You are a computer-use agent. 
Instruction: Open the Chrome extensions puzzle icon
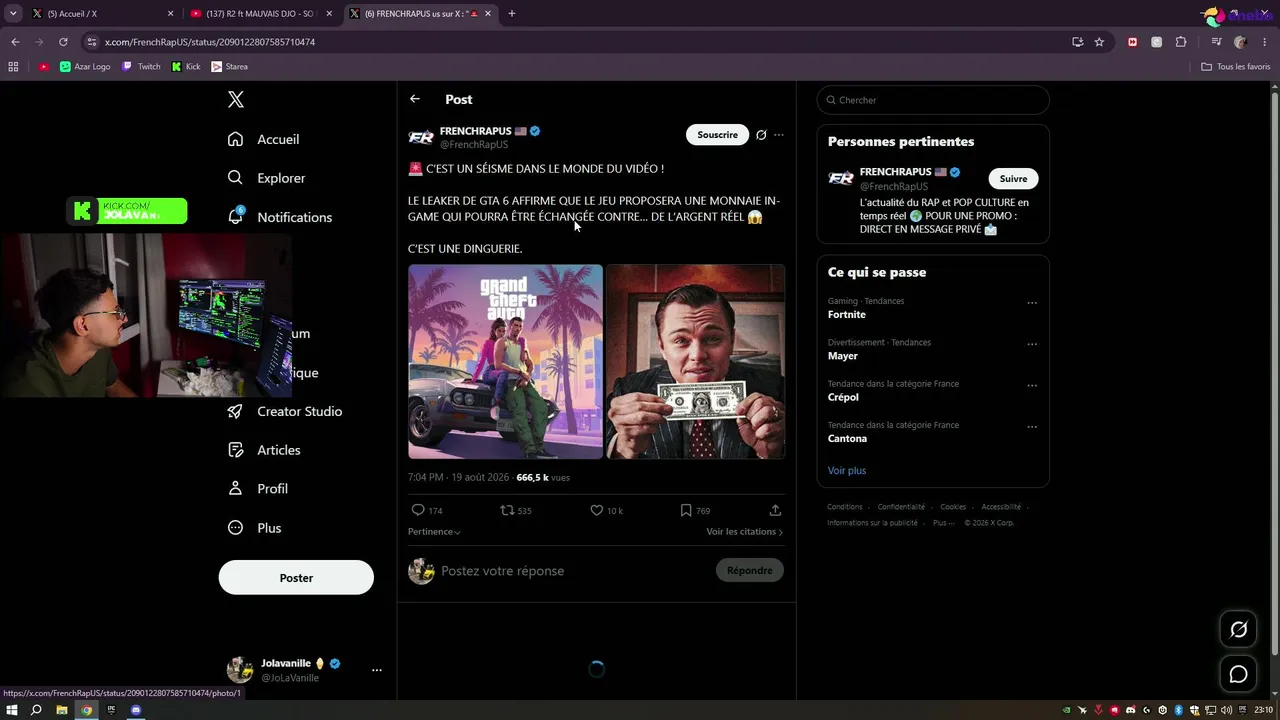[x=1181, y=42]
